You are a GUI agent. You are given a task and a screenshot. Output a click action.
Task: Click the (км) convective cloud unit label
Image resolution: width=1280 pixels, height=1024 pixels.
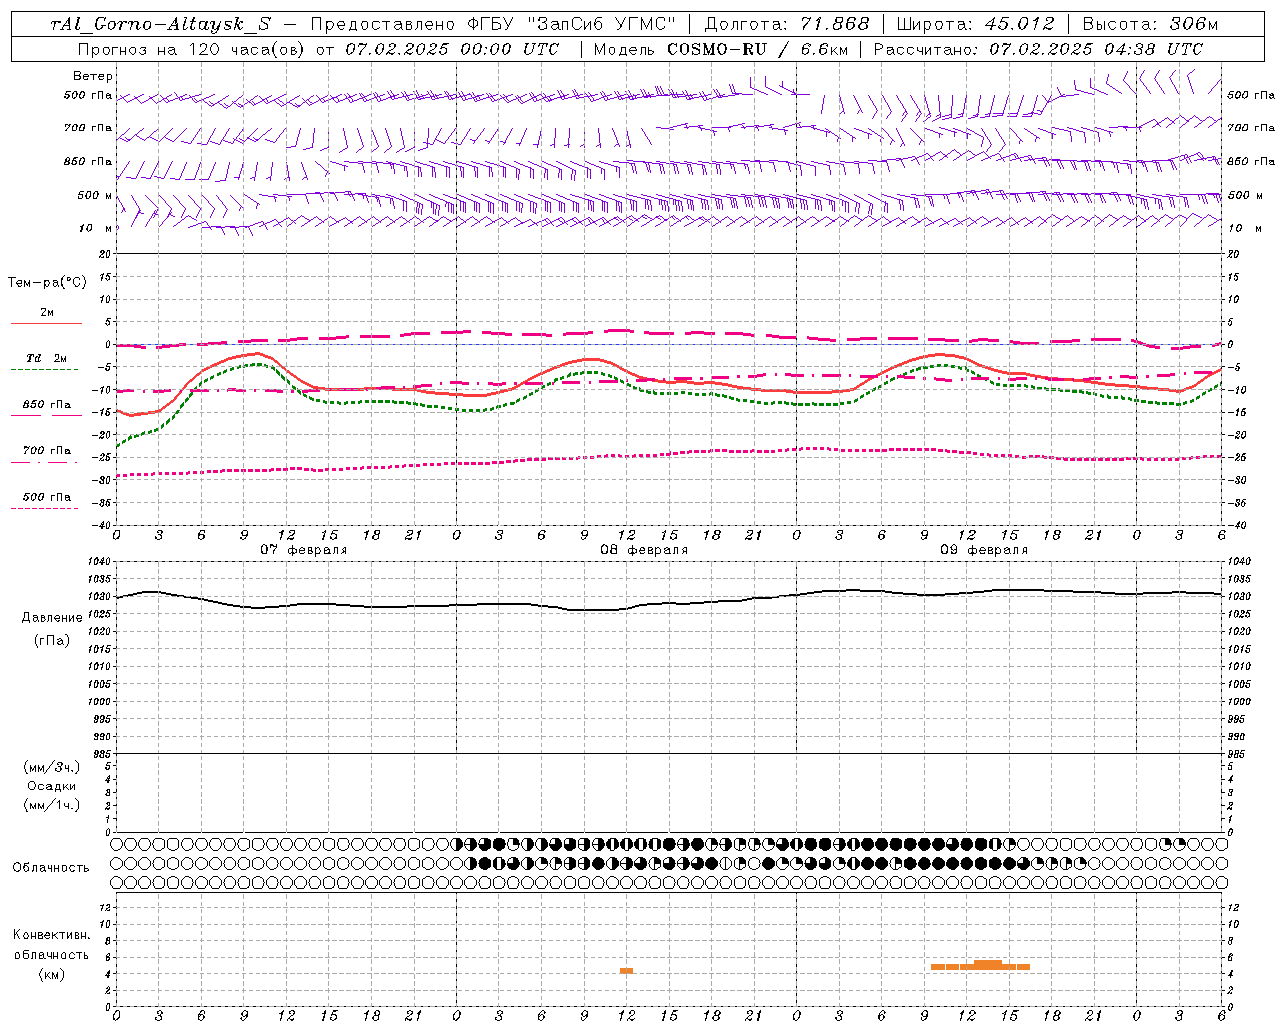click(52, 974)
